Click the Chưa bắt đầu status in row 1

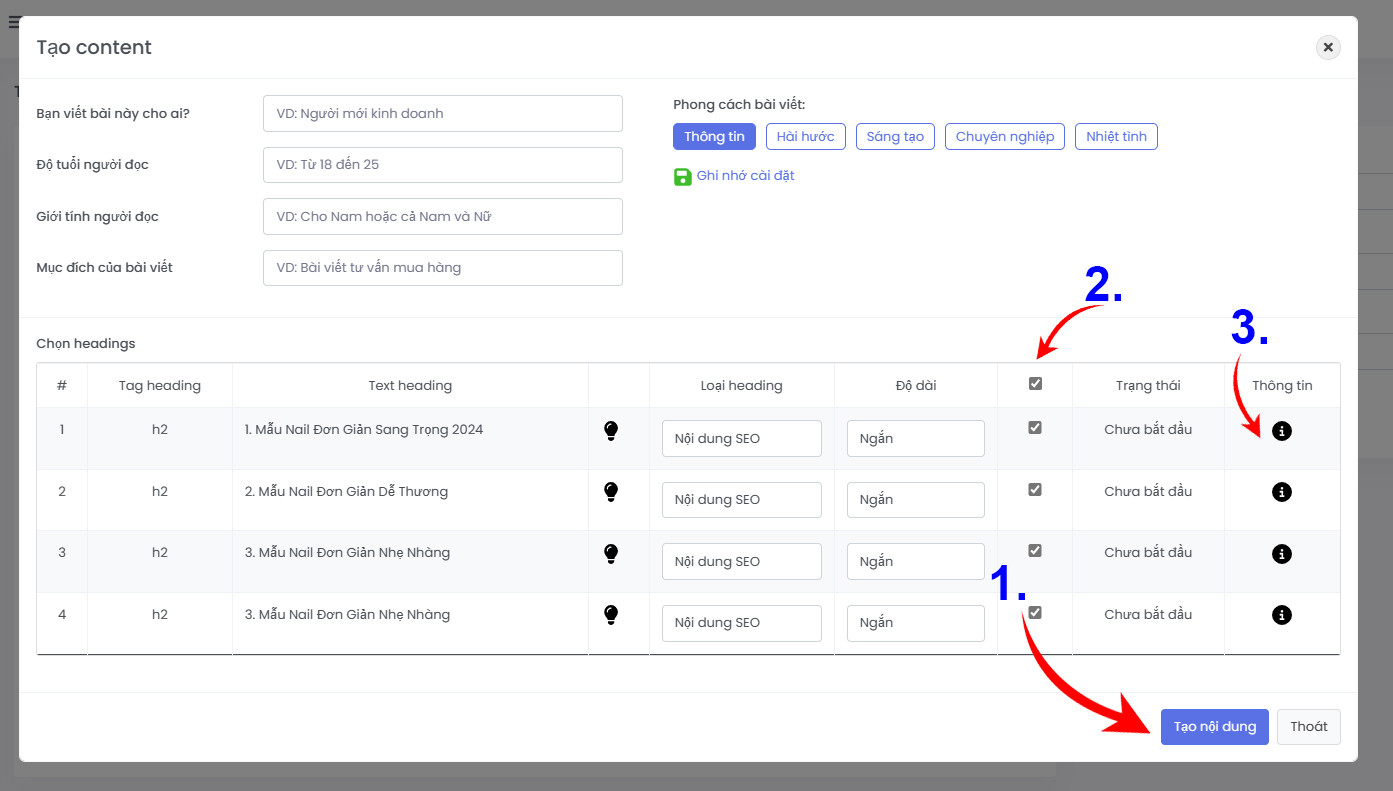pyautogui.click(x=1148, y=430)
